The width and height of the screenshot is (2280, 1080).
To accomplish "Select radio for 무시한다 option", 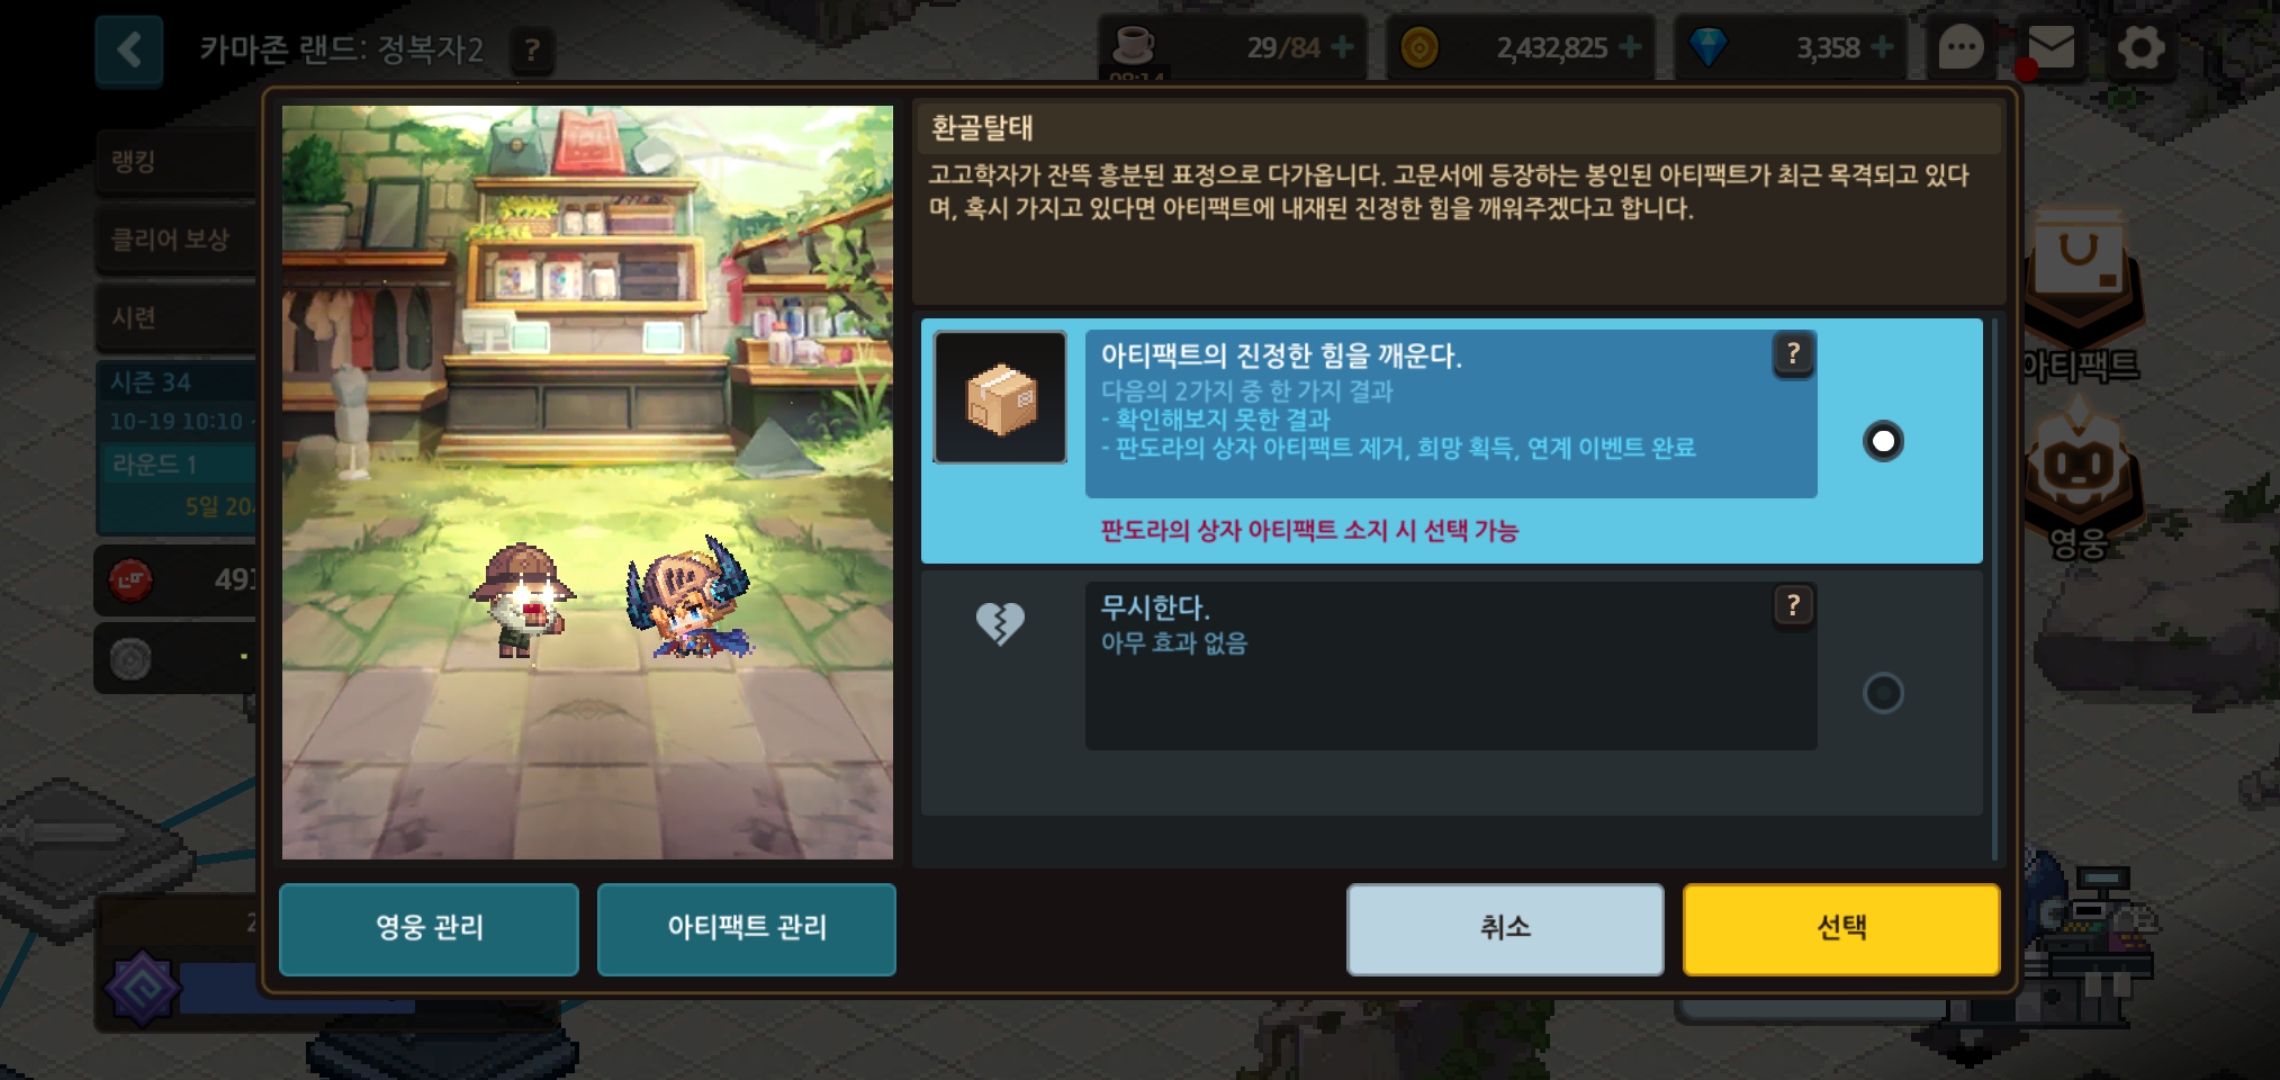I will pos(1883,693).
